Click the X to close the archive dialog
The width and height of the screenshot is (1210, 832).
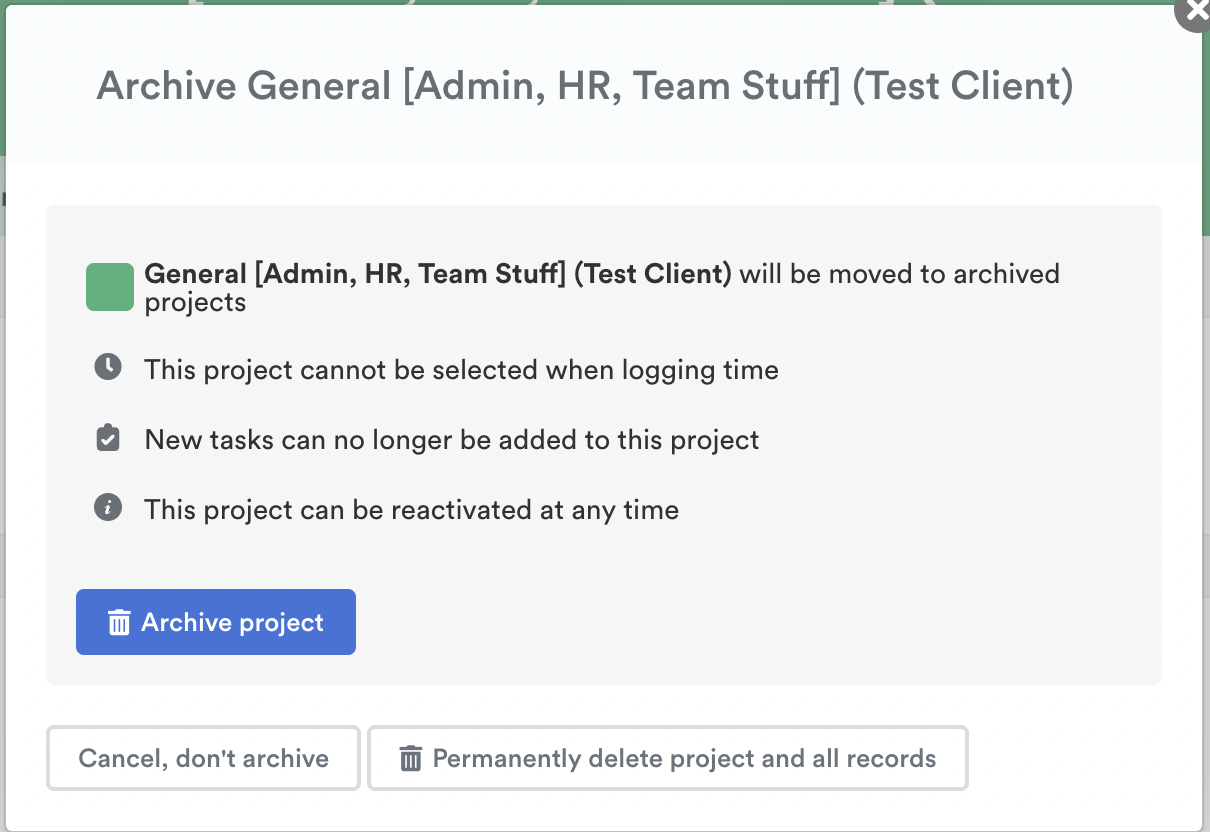tap(1194, 14)
